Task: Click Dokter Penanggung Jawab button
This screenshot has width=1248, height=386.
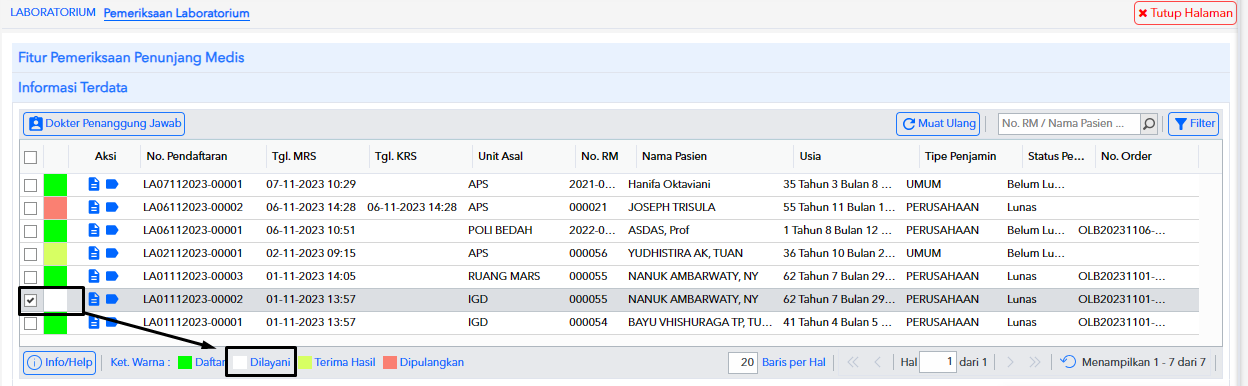Action: [105, 124]
